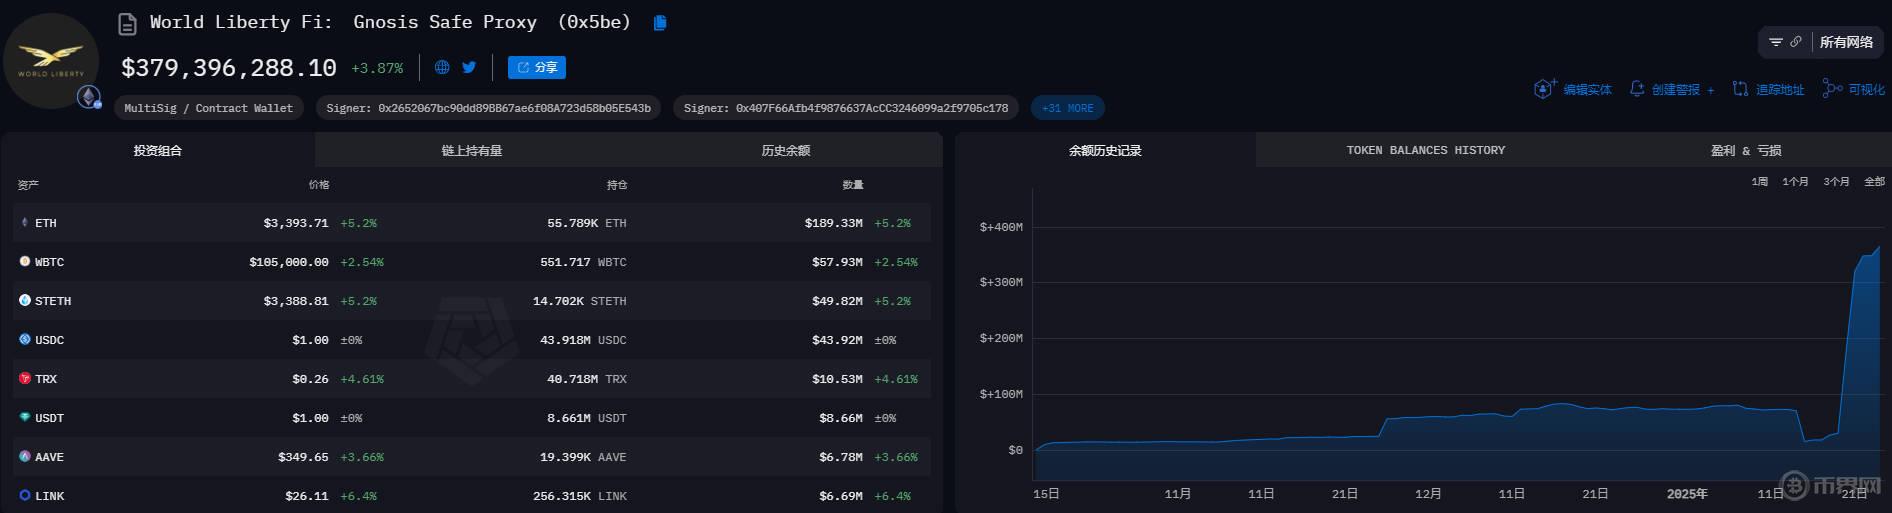Screen dimensions: 1892x513
Task: Click the 40.718M TRX holding
Action: coord(587,379)
